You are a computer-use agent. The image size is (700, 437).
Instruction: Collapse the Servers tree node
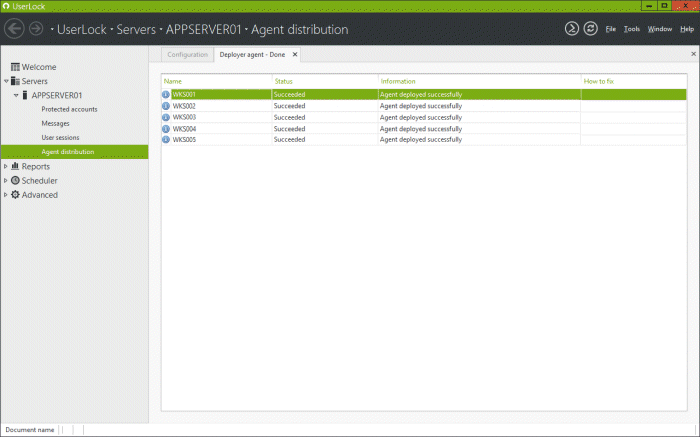click(x=6, y=81)
